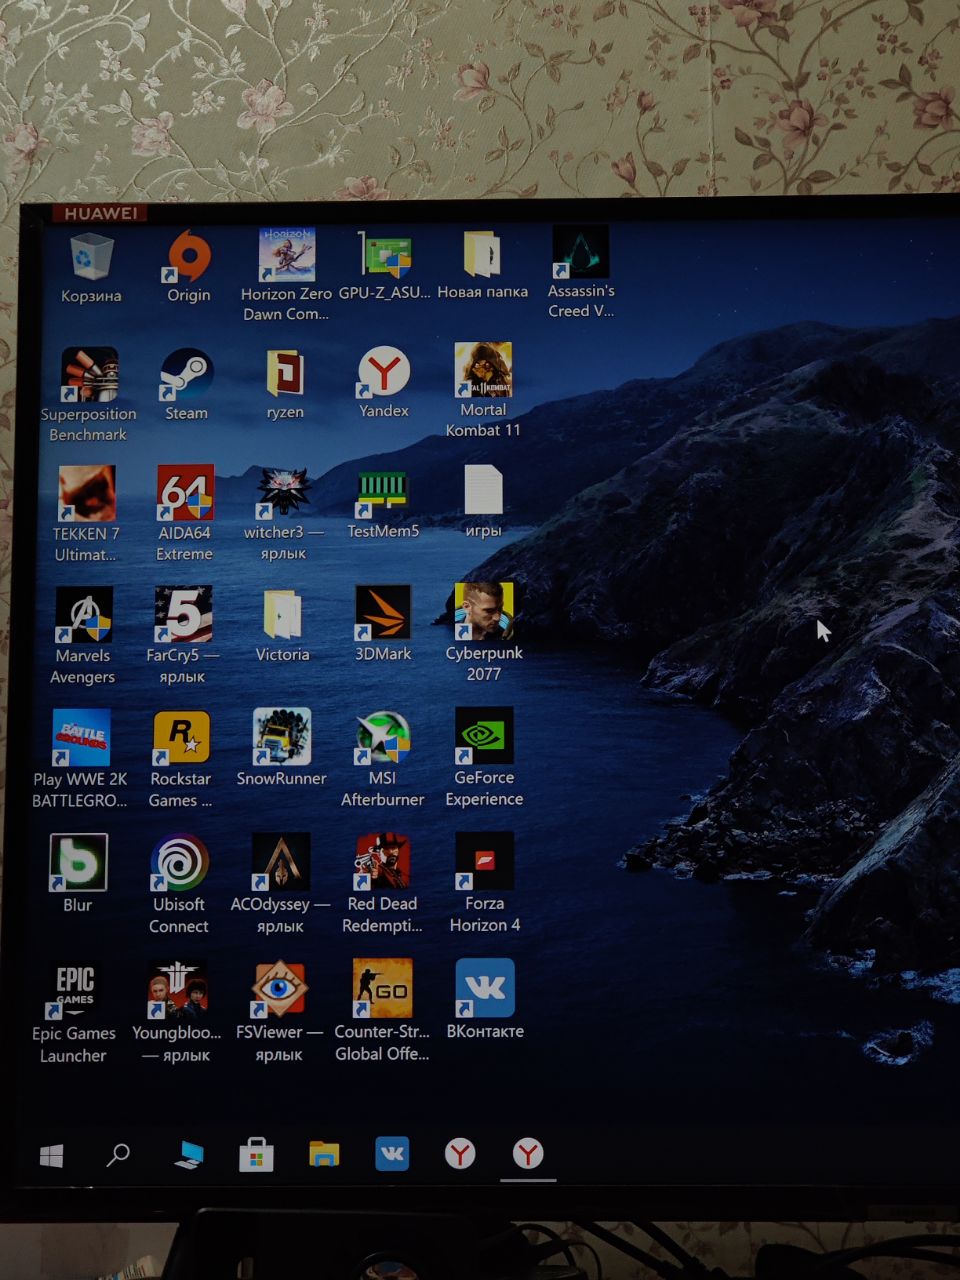Open File Explorer from the taskbar
The image size is (960, 1280).
[324, 1154]
